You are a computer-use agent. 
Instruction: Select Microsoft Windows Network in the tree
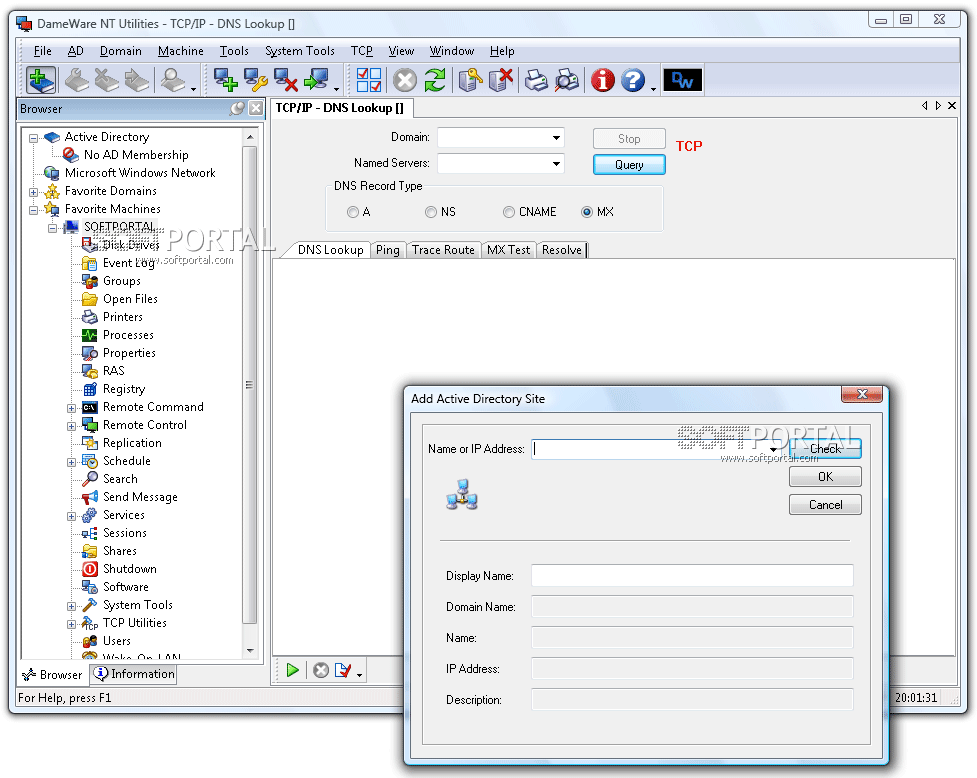click(140, 173)
